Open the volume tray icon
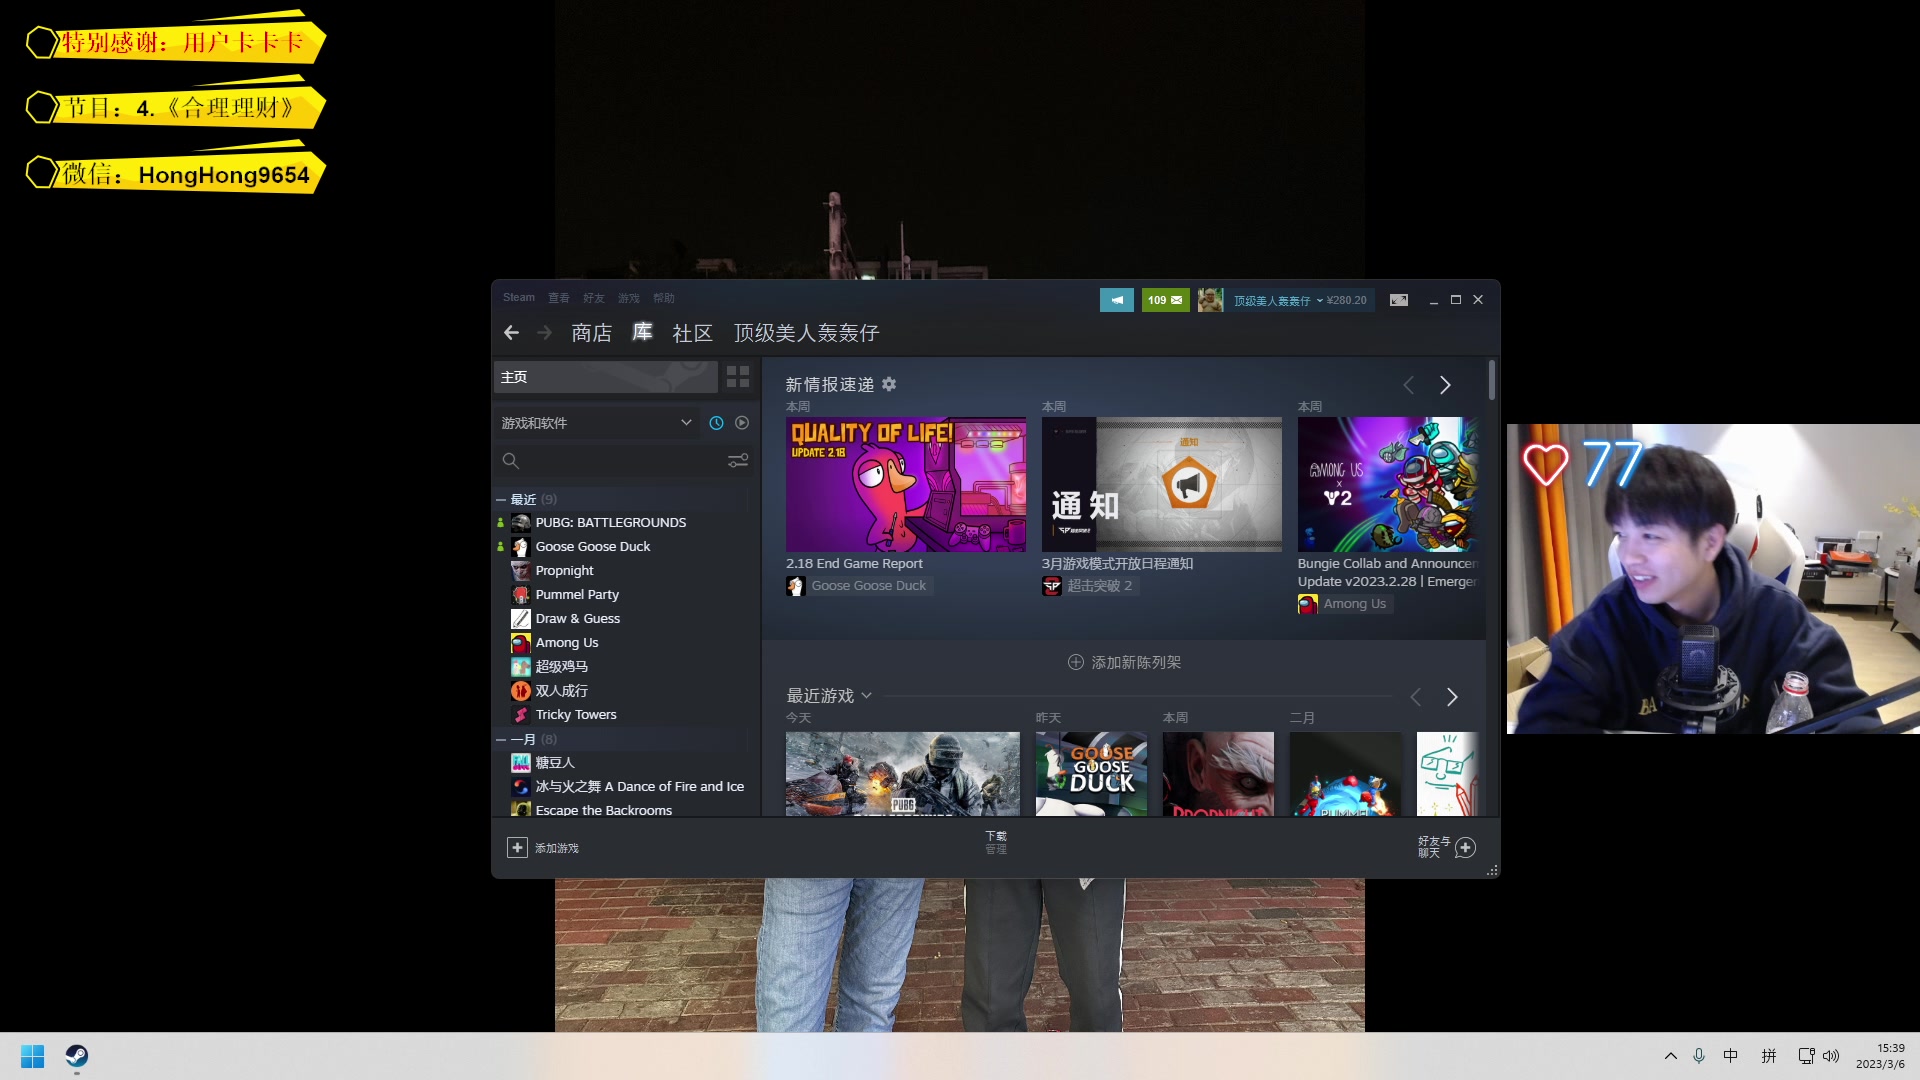1920x1080 pixels. tap(1831, 1056)
